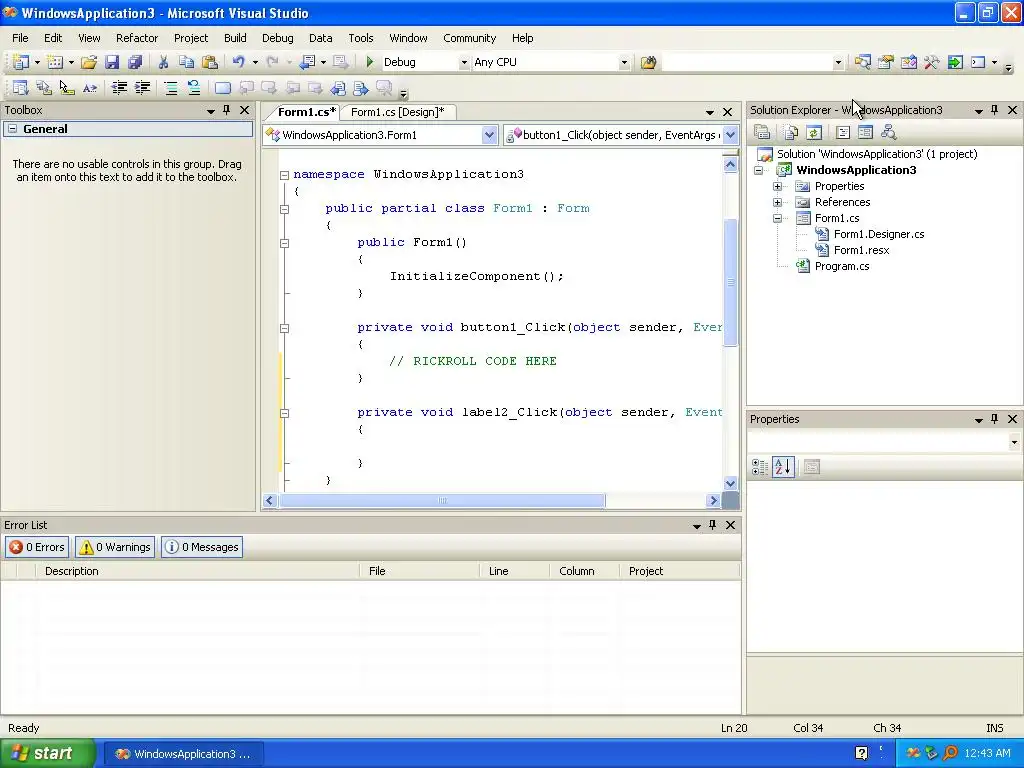Click Refresh in Solution Explorer toolbar
The image size is (1024, 768).
click(x=814, y=133)
